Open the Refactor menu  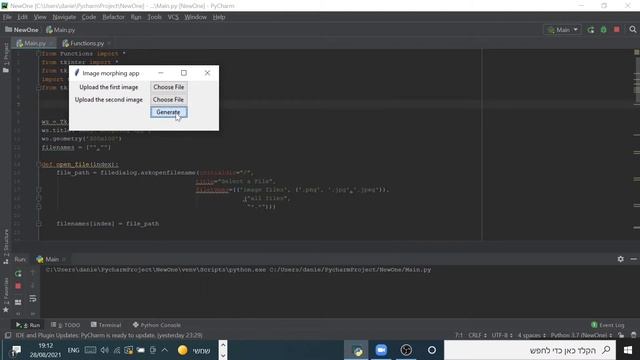pyautogui.click(x=113, y=17)
